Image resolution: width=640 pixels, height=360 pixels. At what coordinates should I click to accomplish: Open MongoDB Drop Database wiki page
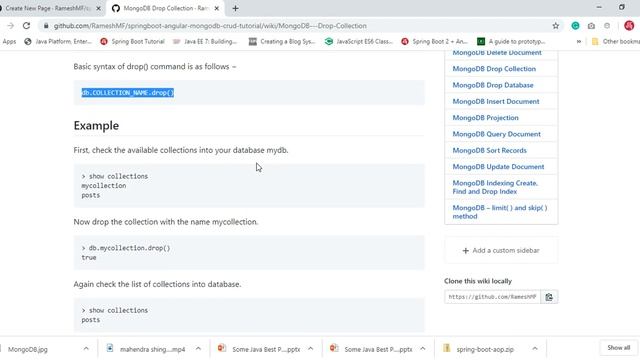[x=493, y=85]
